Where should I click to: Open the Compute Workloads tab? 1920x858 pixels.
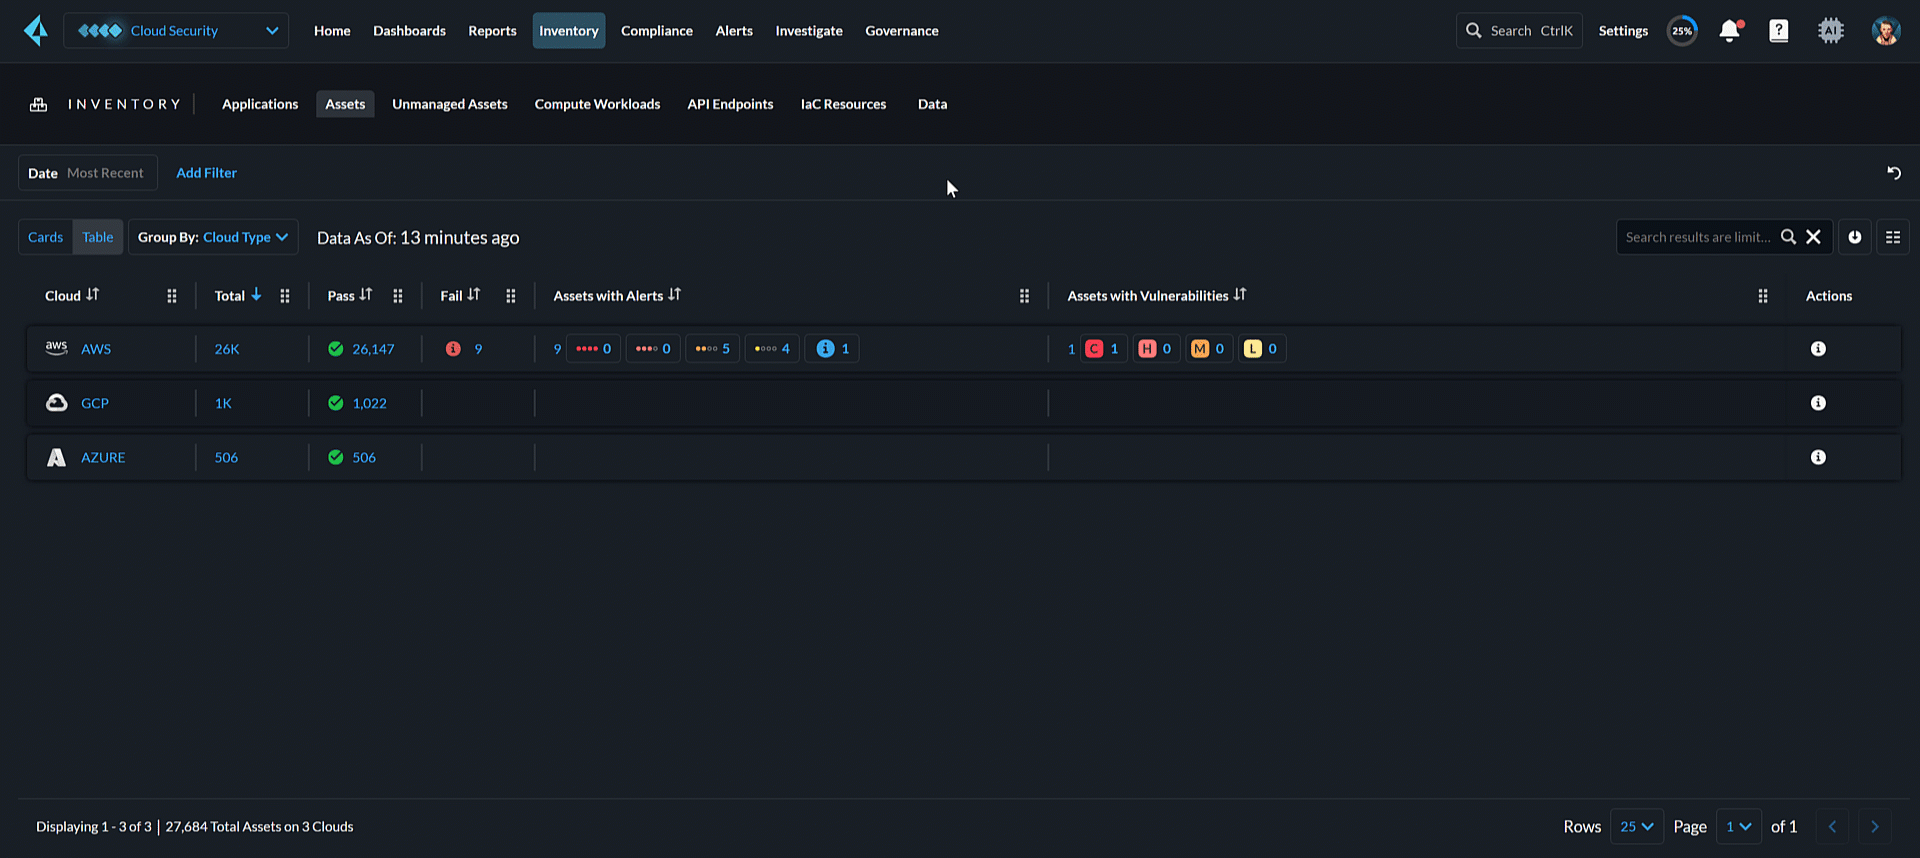pos(598,104)
